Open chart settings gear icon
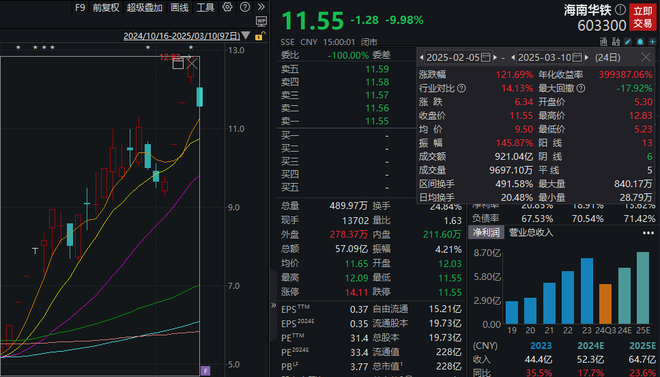Image resolution: width=660 pixels, height=377 pixels. [x=227, y=7]
